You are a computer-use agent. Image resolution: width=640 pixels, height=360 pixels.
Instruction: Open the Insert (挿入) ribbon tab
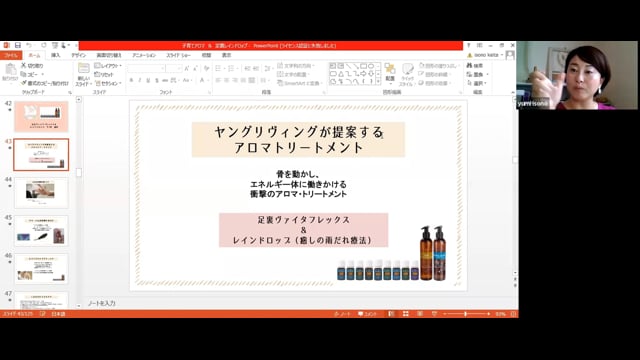pos(56,55)
